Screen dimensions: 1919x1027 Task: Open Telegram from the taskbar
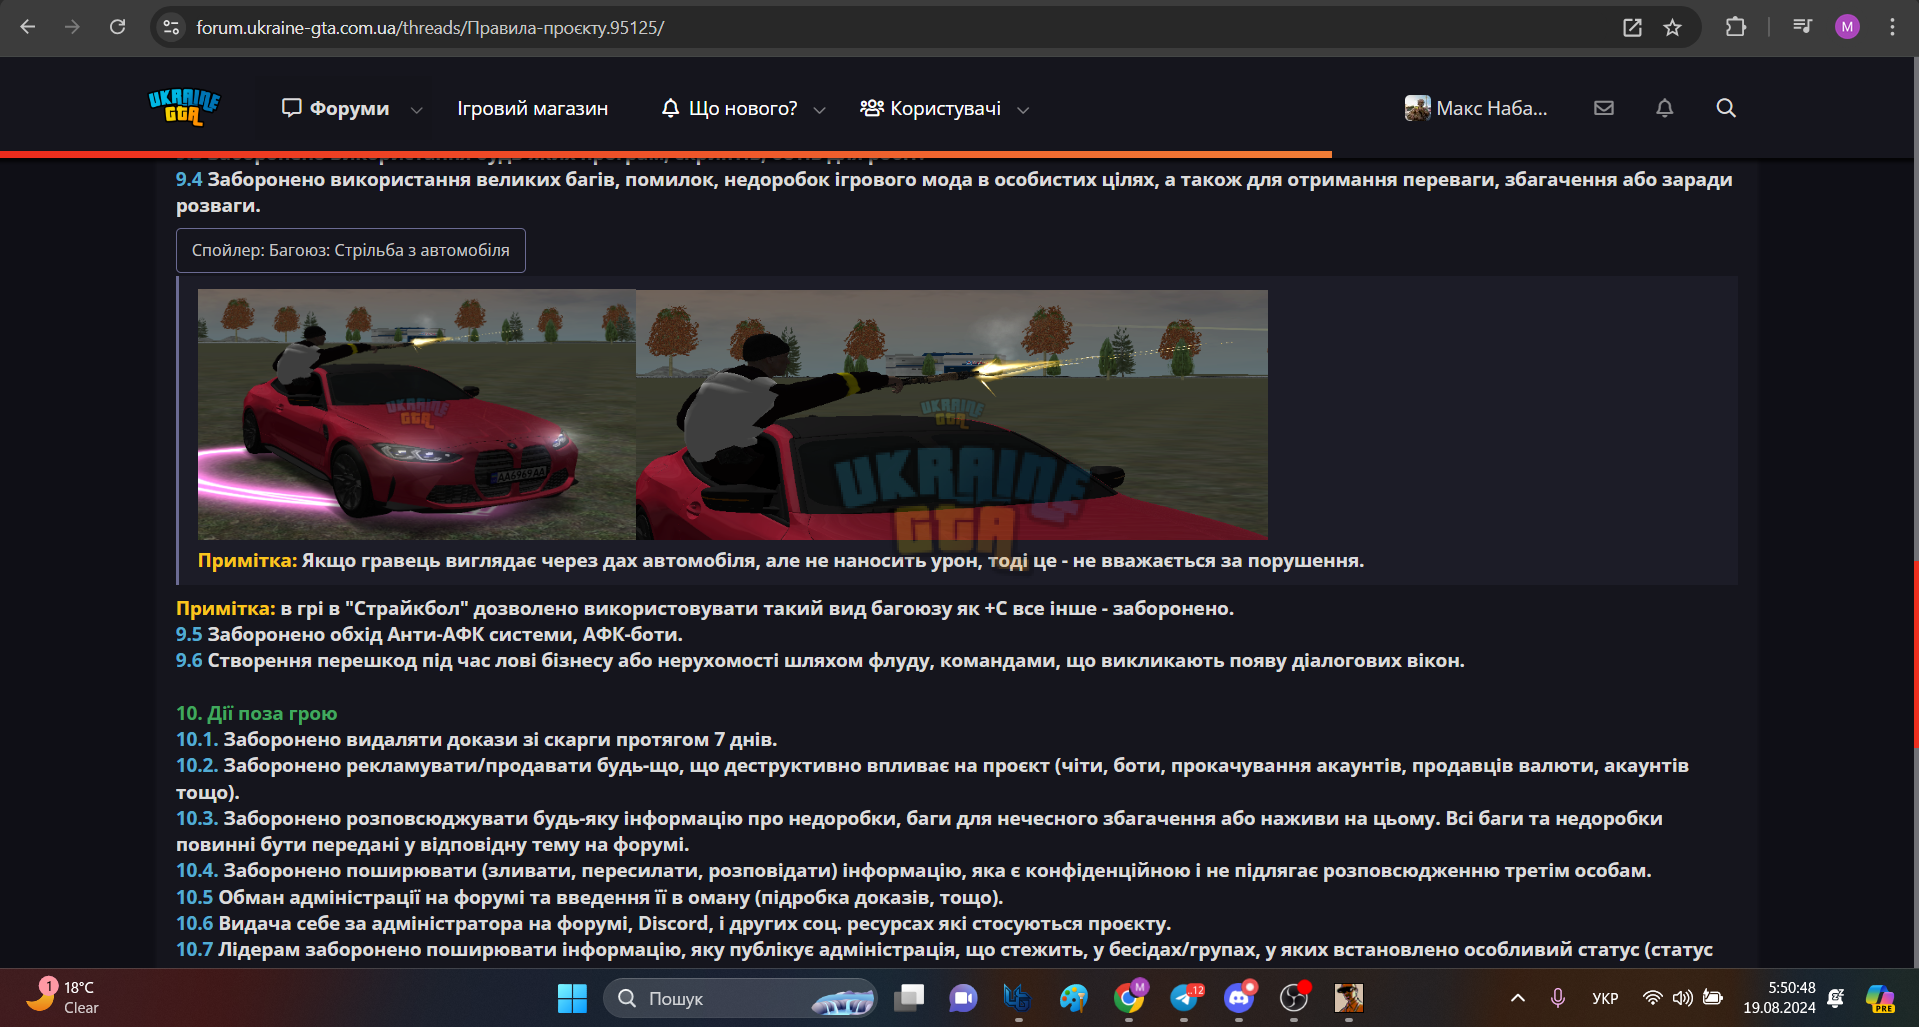[1184, 998]
